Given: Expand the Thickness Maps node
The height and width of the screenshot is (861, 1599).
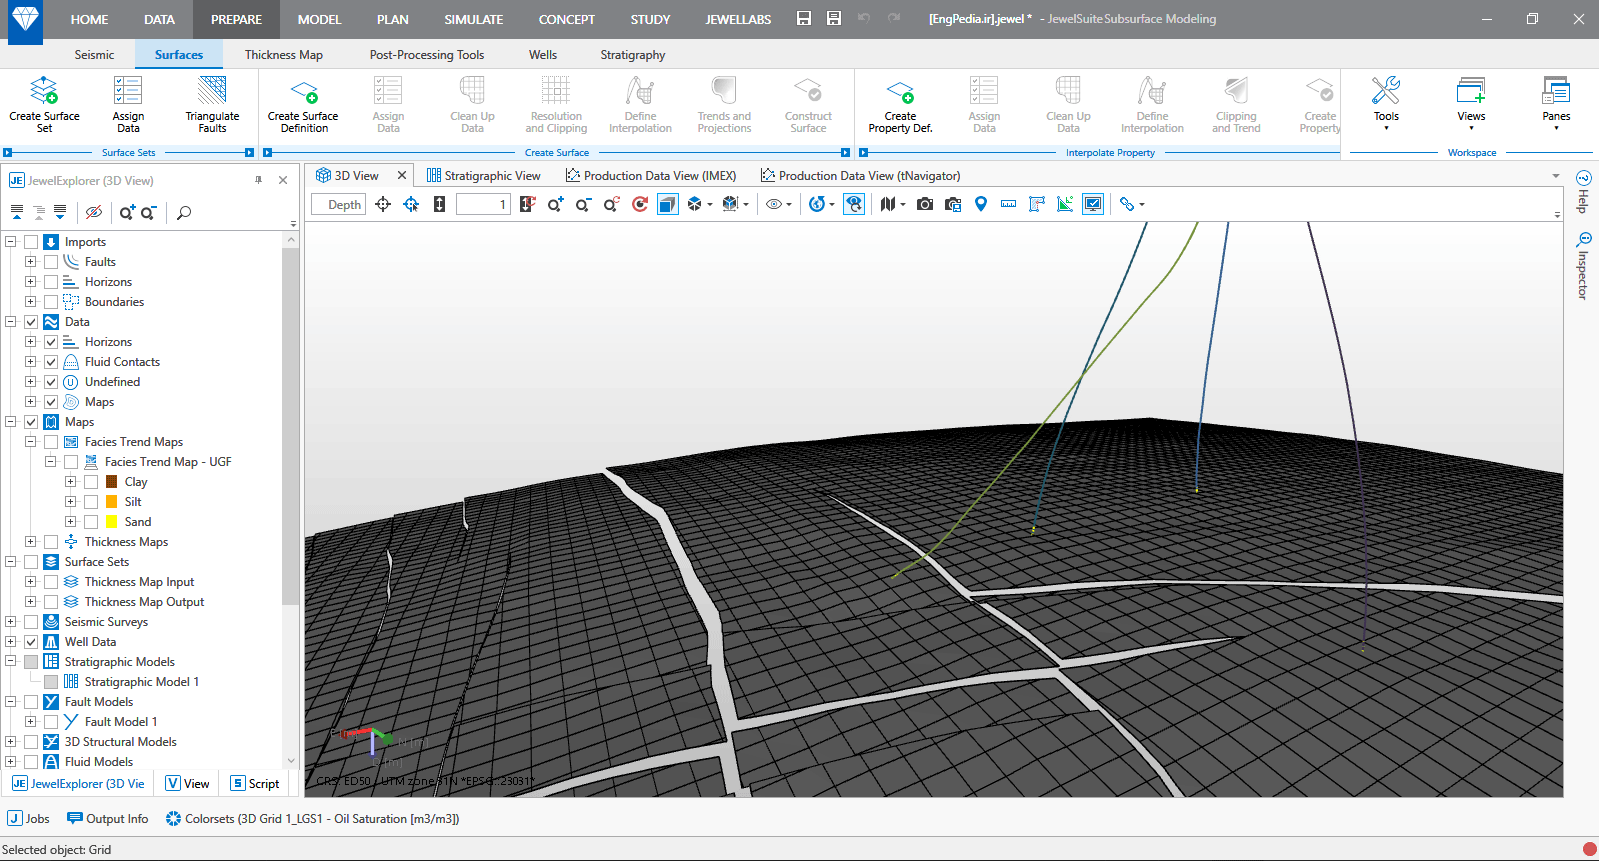Looking at the screenshot, I should [30, 542].
